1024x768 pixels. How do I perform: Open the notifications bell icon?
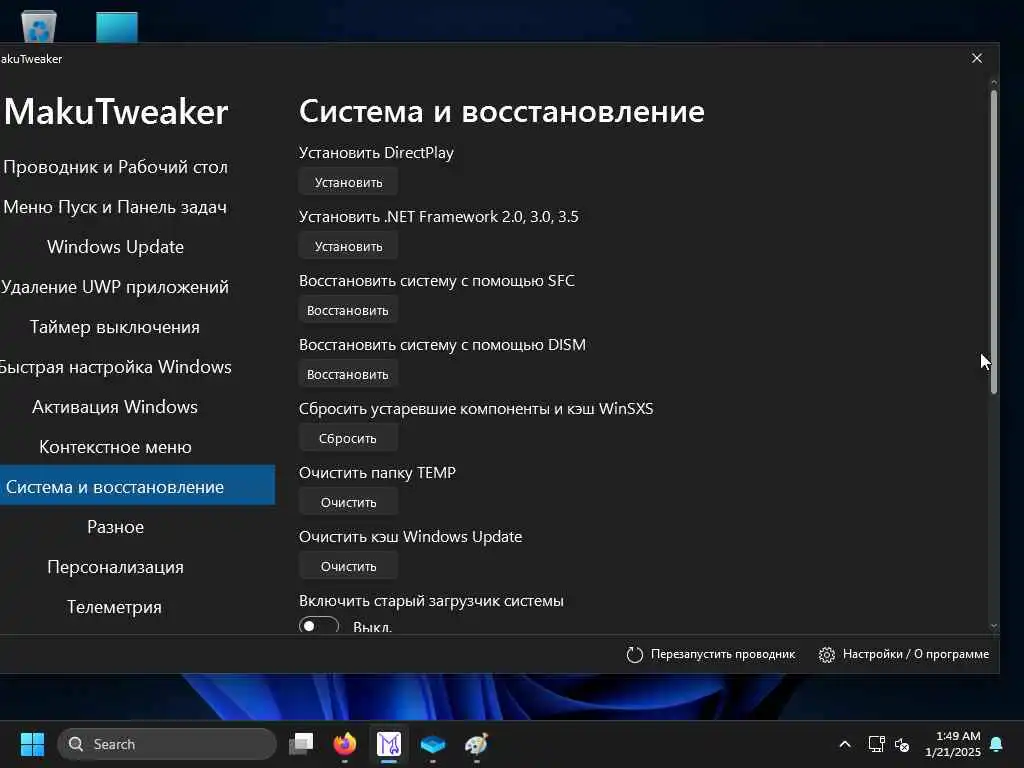pyautogui.click(x=997, y=744)
